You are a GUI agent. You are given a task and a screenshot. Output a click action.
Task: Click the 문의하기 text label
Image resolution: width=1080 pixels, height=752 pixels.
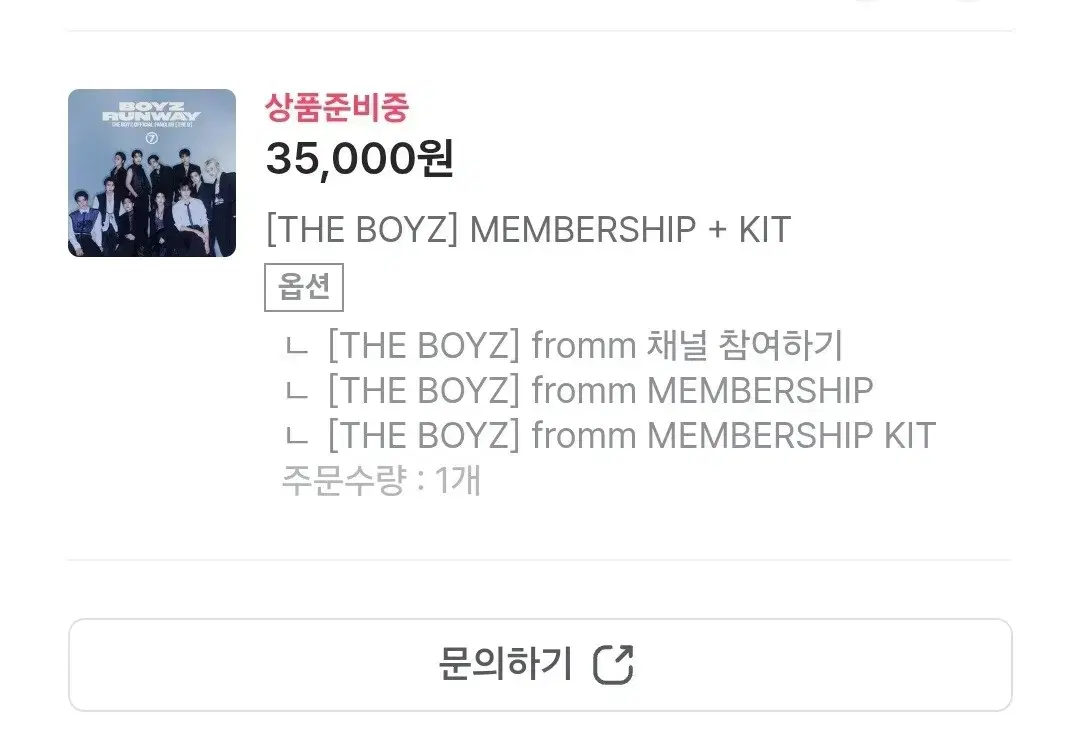point(506,665)
